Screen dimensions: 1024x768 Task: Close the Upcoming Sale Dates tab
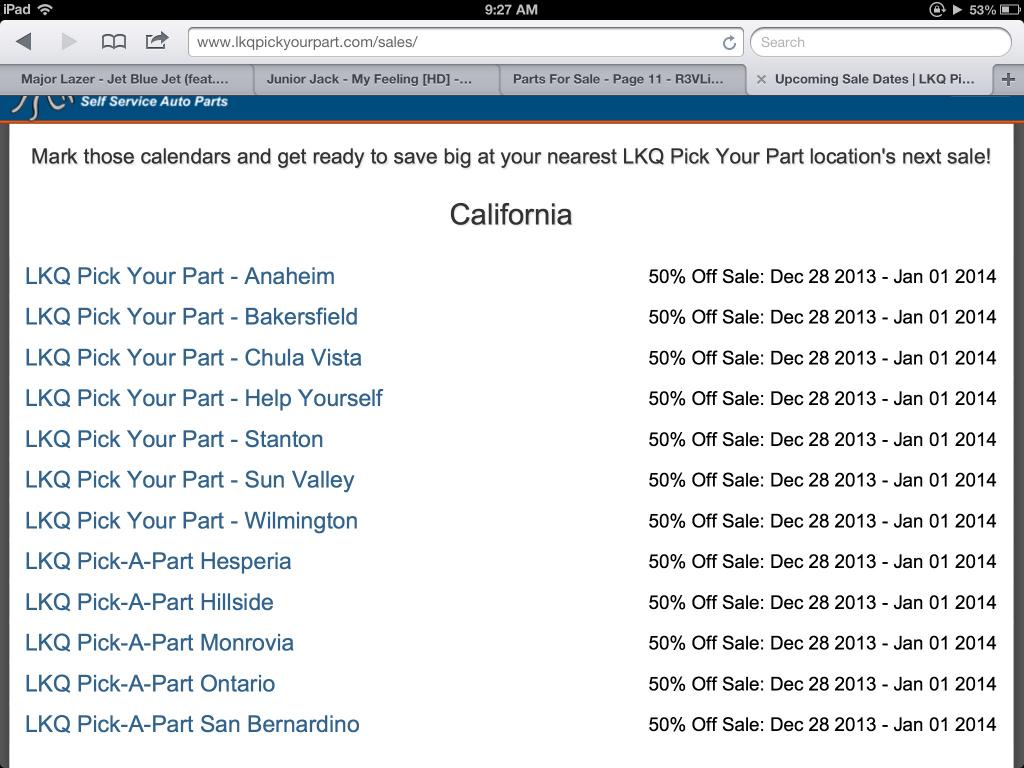point(761,79)
